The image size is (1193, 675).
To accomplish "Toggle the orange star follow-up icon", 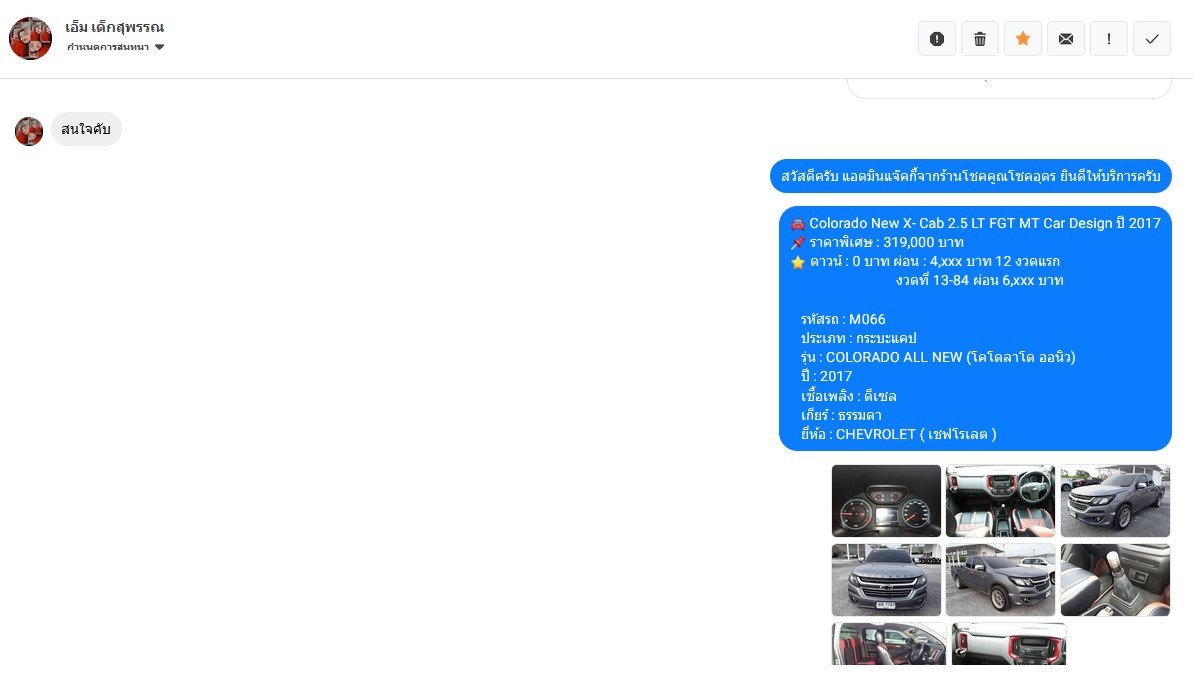I will pyautogui.click(x=1023, y=39).
